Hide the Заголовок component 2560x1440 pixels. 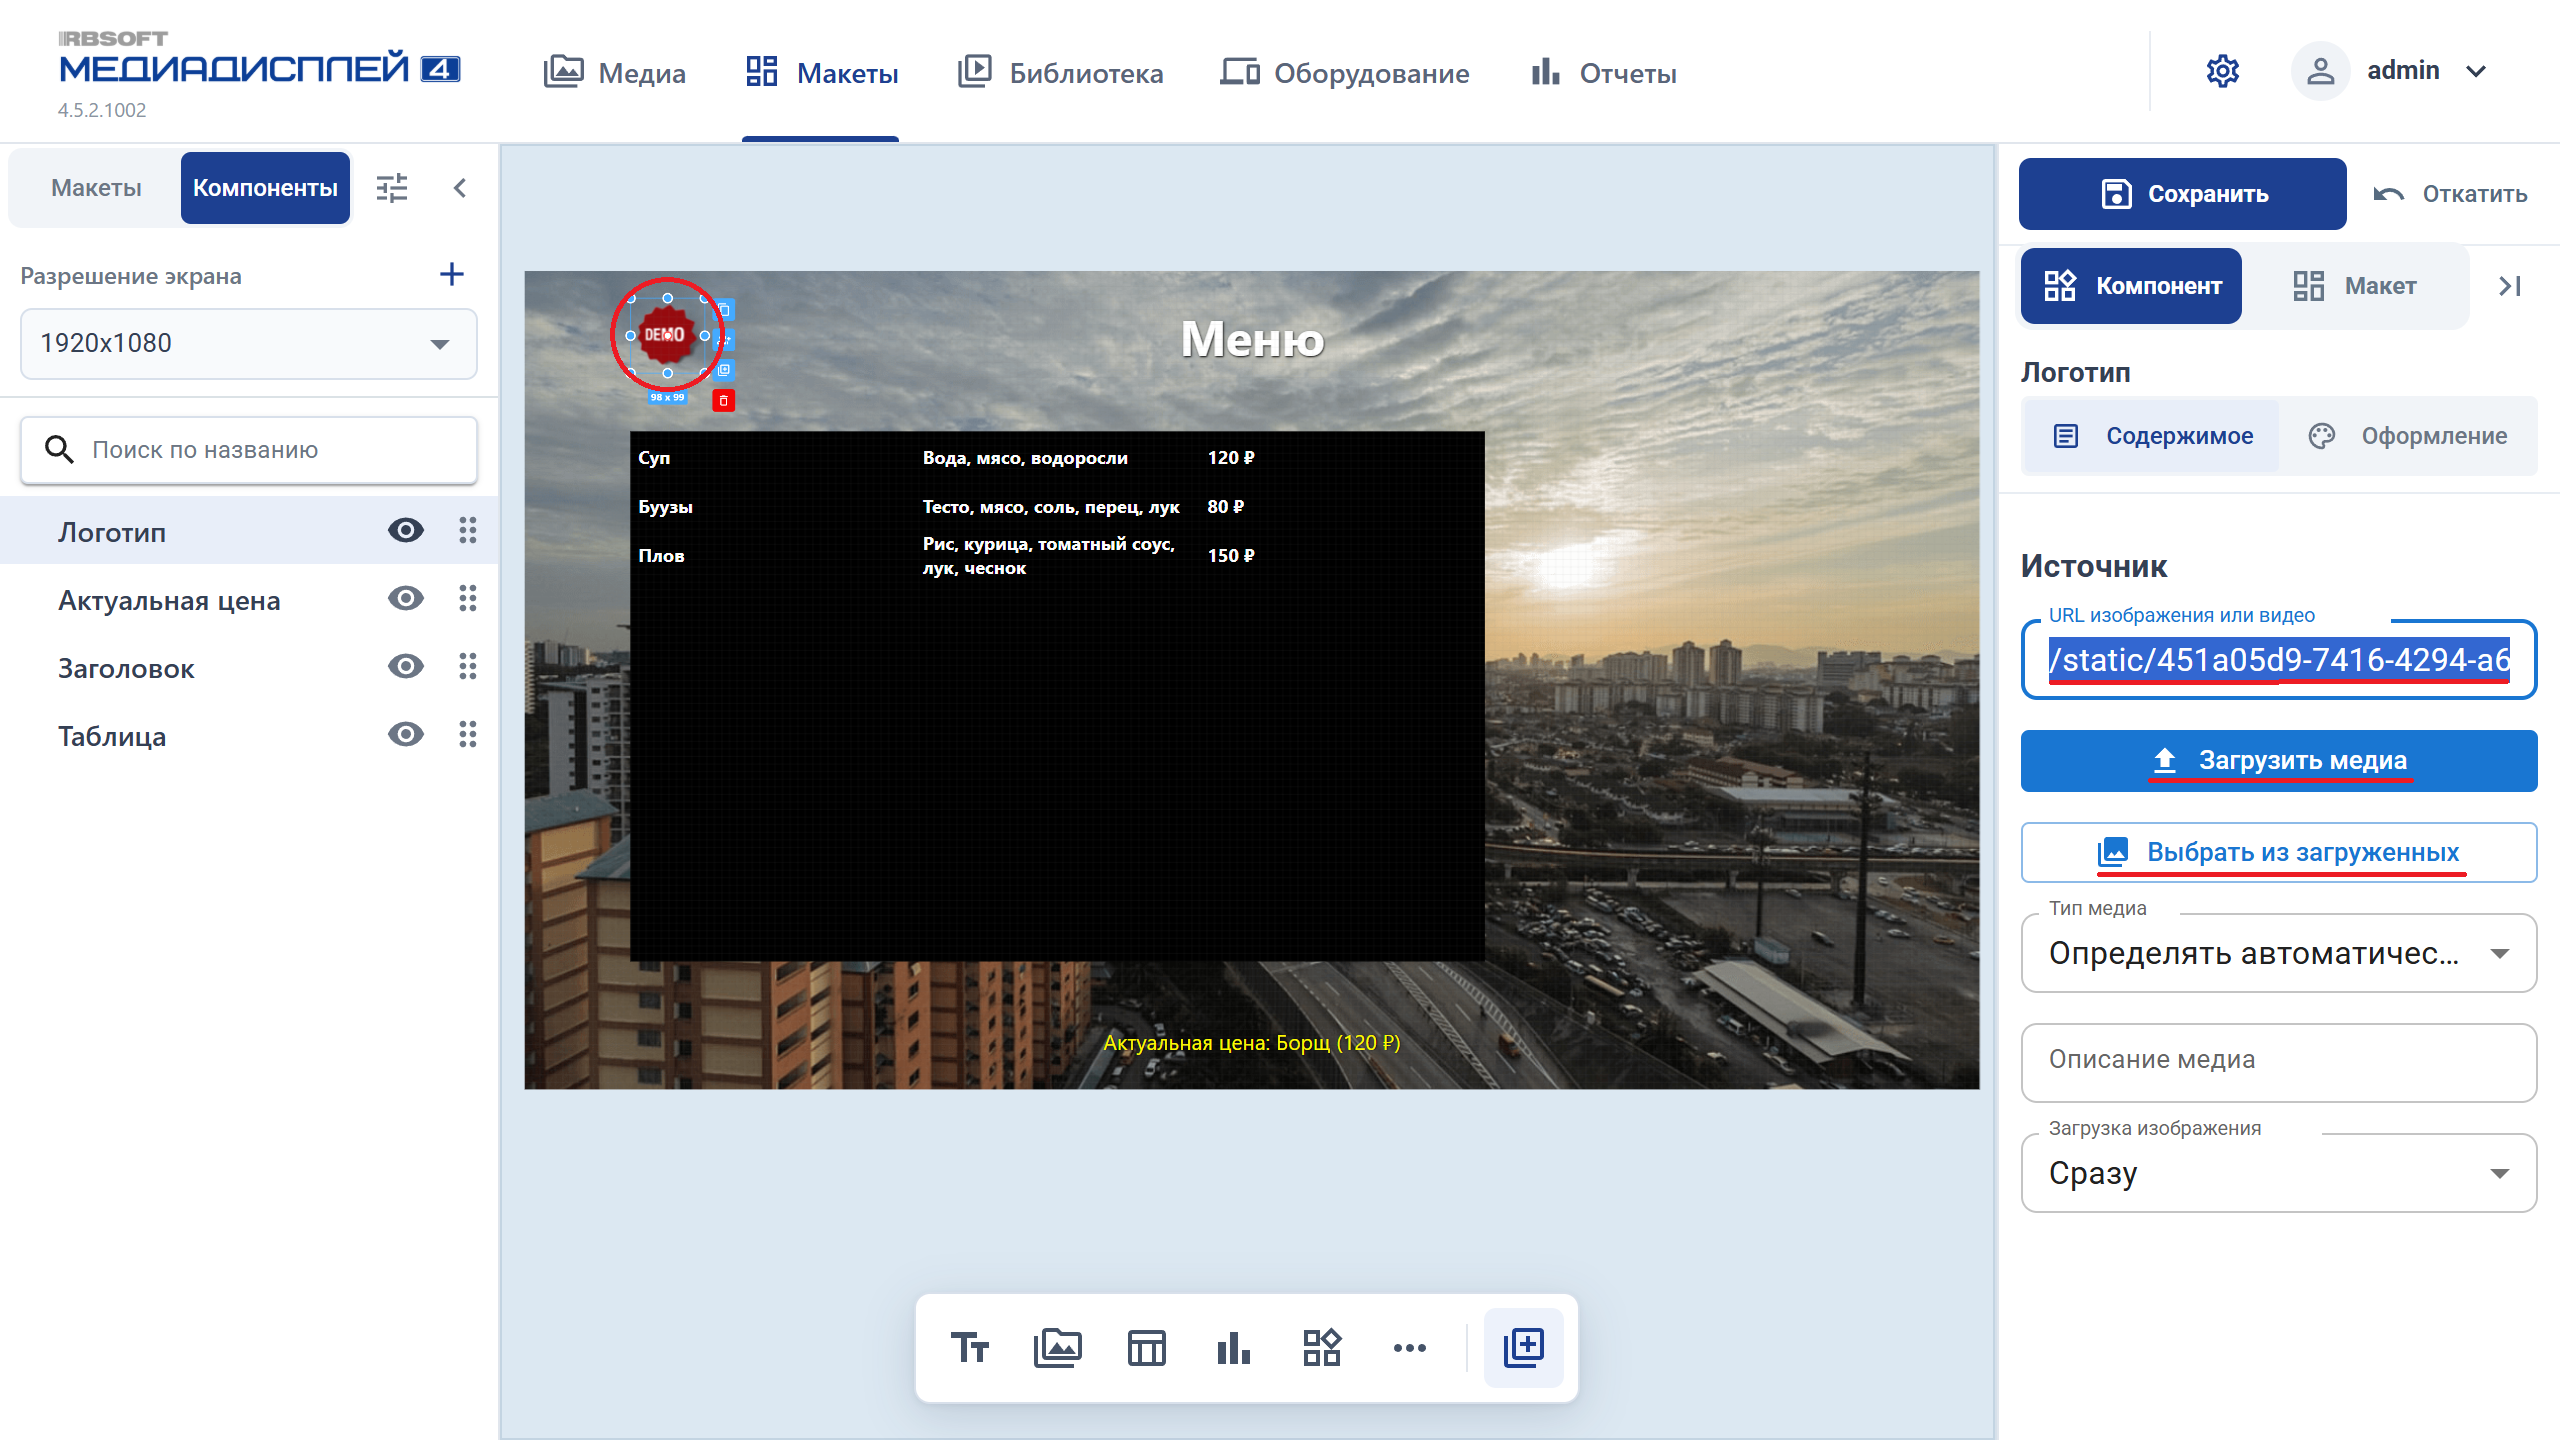pyautogui.click(x=406, y=666)
